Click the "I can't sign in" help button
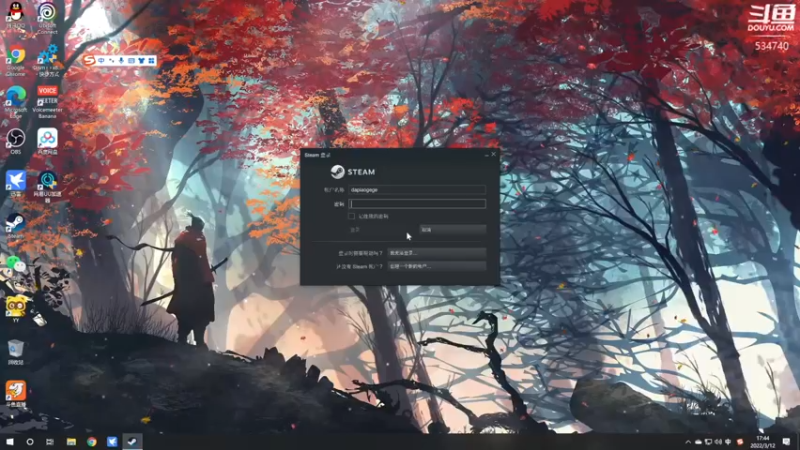This screenshot has width=800, height=450. click(437, 253)
